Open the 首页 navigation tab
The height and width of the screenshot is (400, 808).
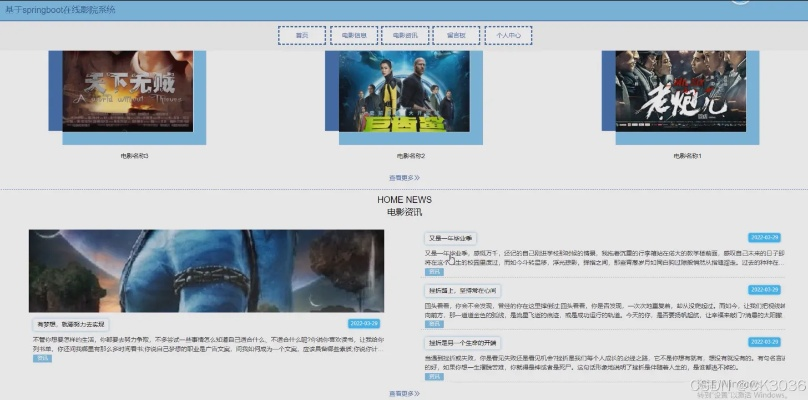tap(302, 35)
